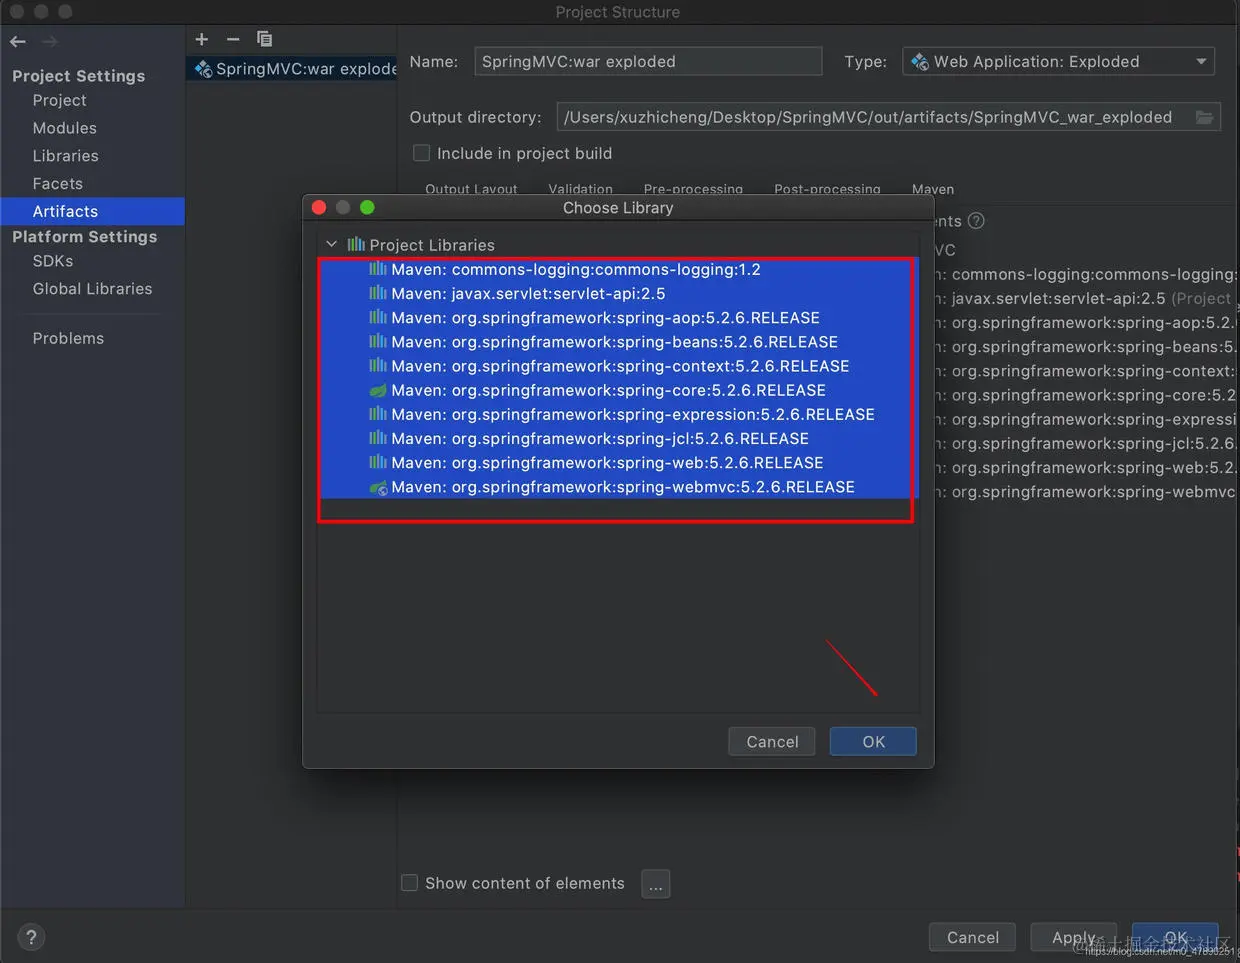Image resolution: width=1240 pixels, height=963 pixels.
Task: Click Apply in Project Structure window
Action: point(1073,937)
